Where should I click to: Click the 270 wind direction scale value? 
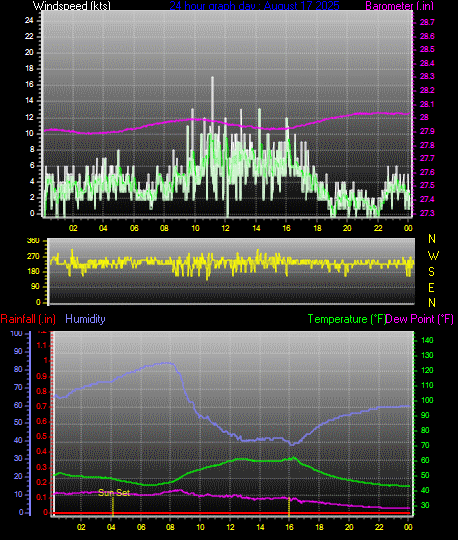[34, 257]
